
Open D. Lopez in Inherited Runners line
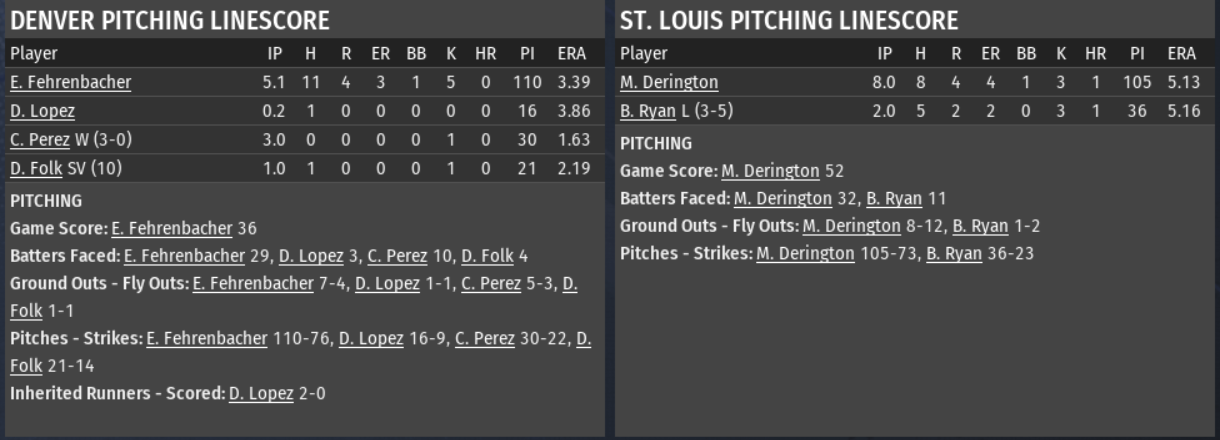coord(261,393)
